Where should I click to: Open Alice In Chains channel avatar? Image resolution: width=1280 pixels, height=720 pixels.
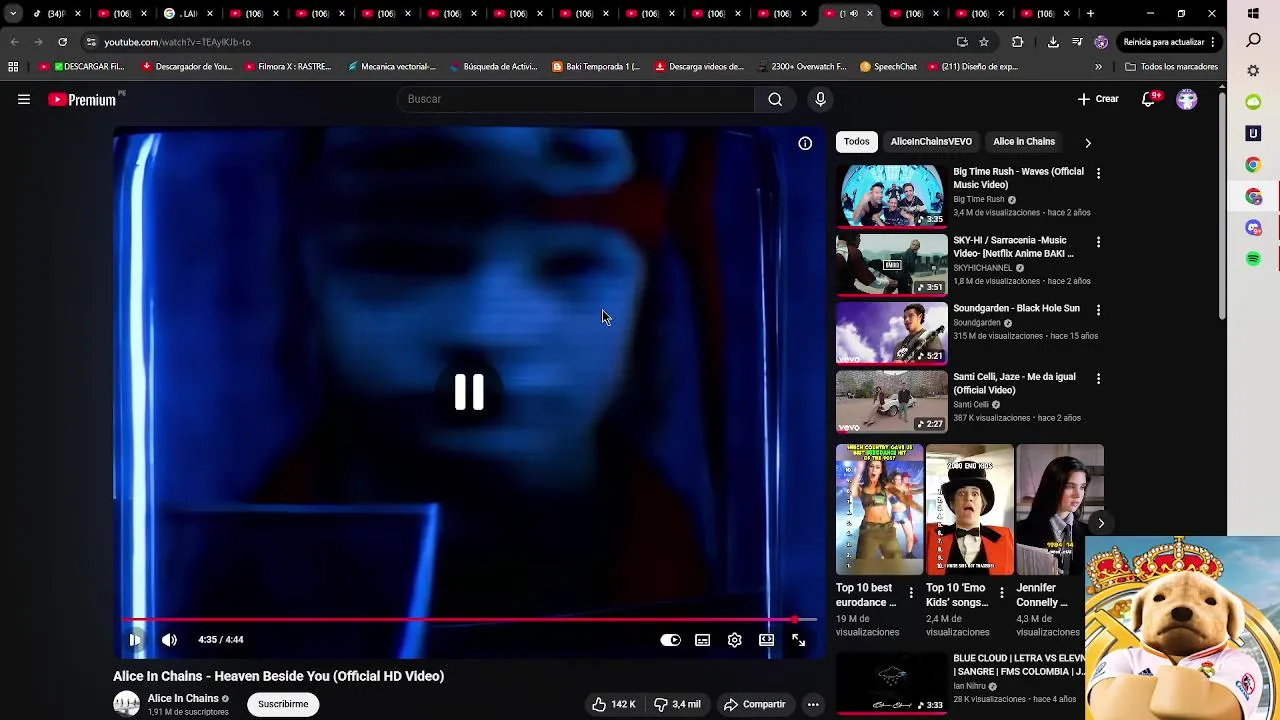126,704
